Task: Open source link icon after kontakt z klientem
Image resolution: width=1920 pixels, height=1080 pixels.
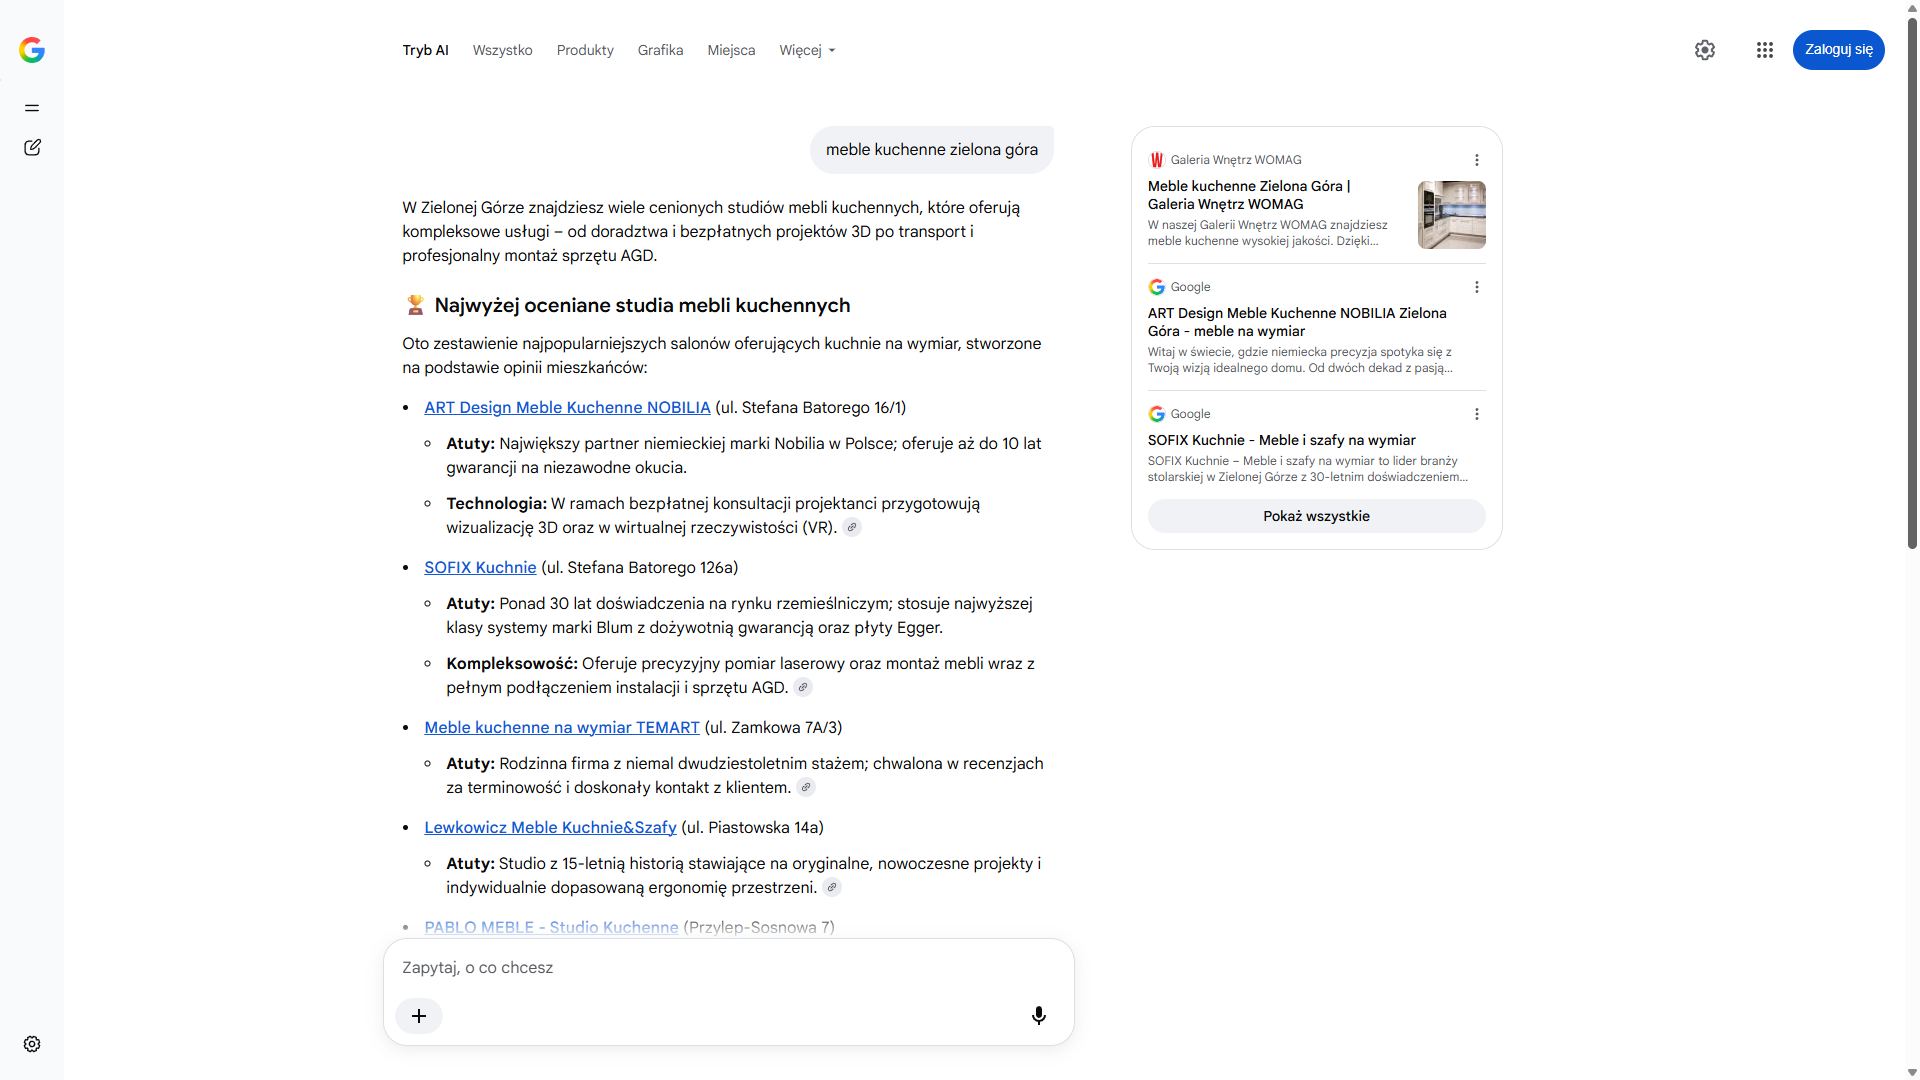Action: pyautogui.click(x=806, y=788)
